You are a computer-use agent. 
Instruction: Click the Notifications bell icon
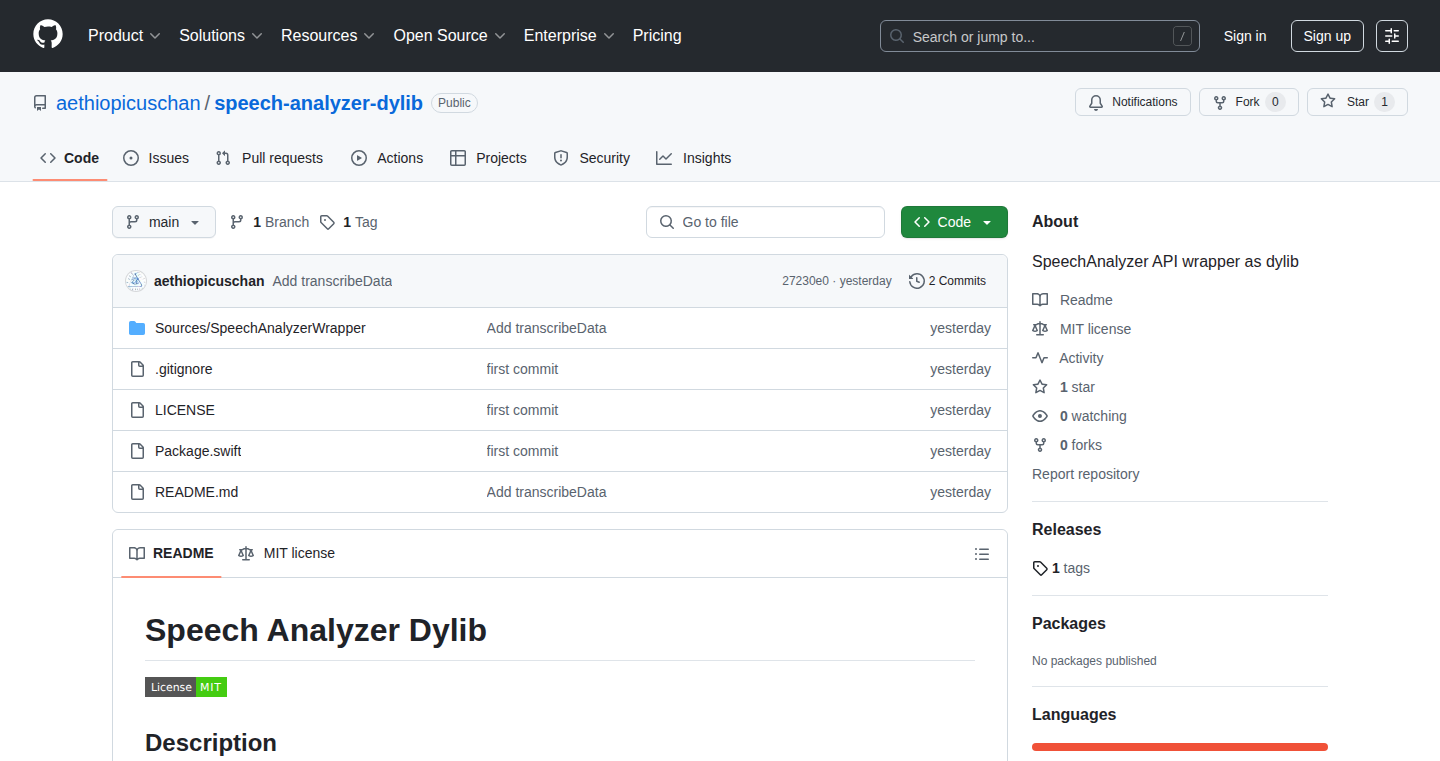[x=1096, y=102]
